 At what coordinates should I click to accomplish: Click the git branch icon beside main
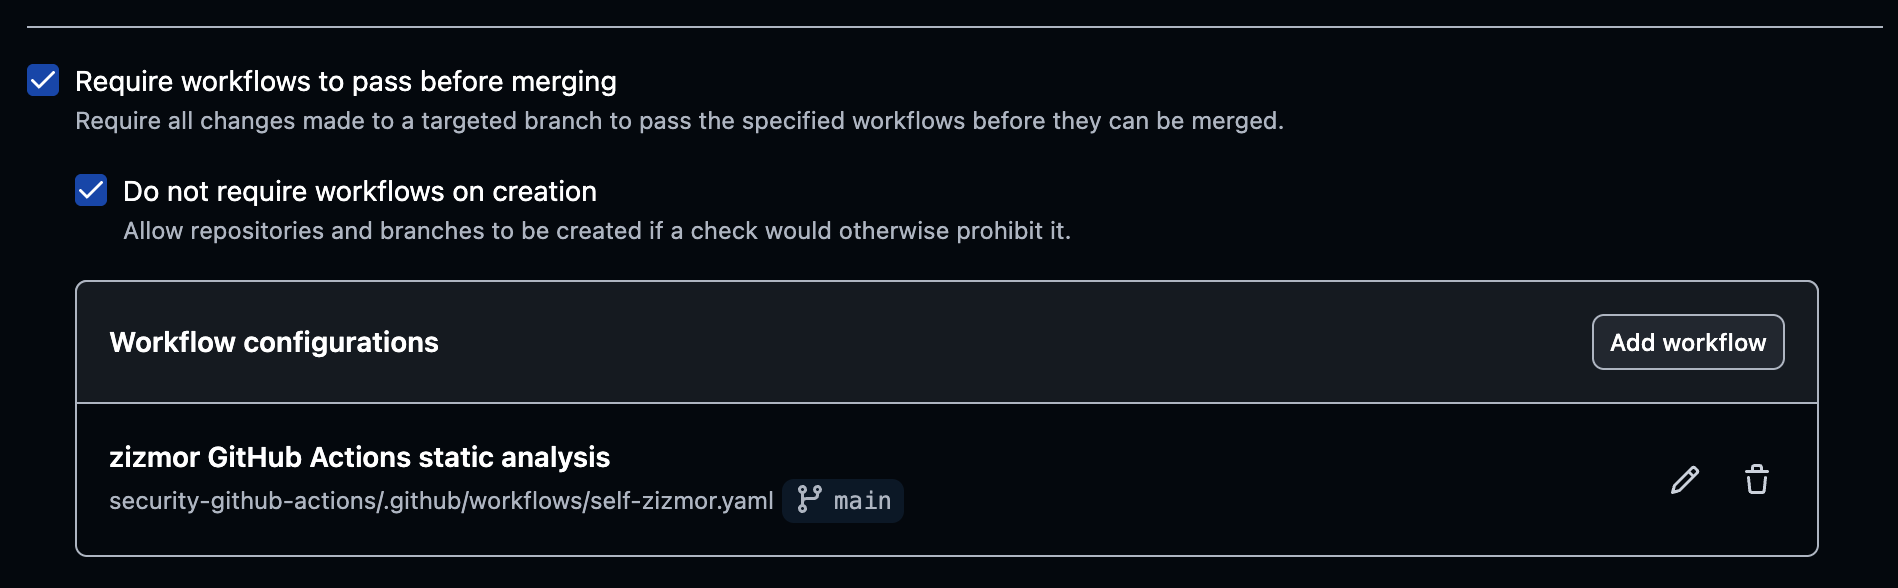click(x=809, y=500)
